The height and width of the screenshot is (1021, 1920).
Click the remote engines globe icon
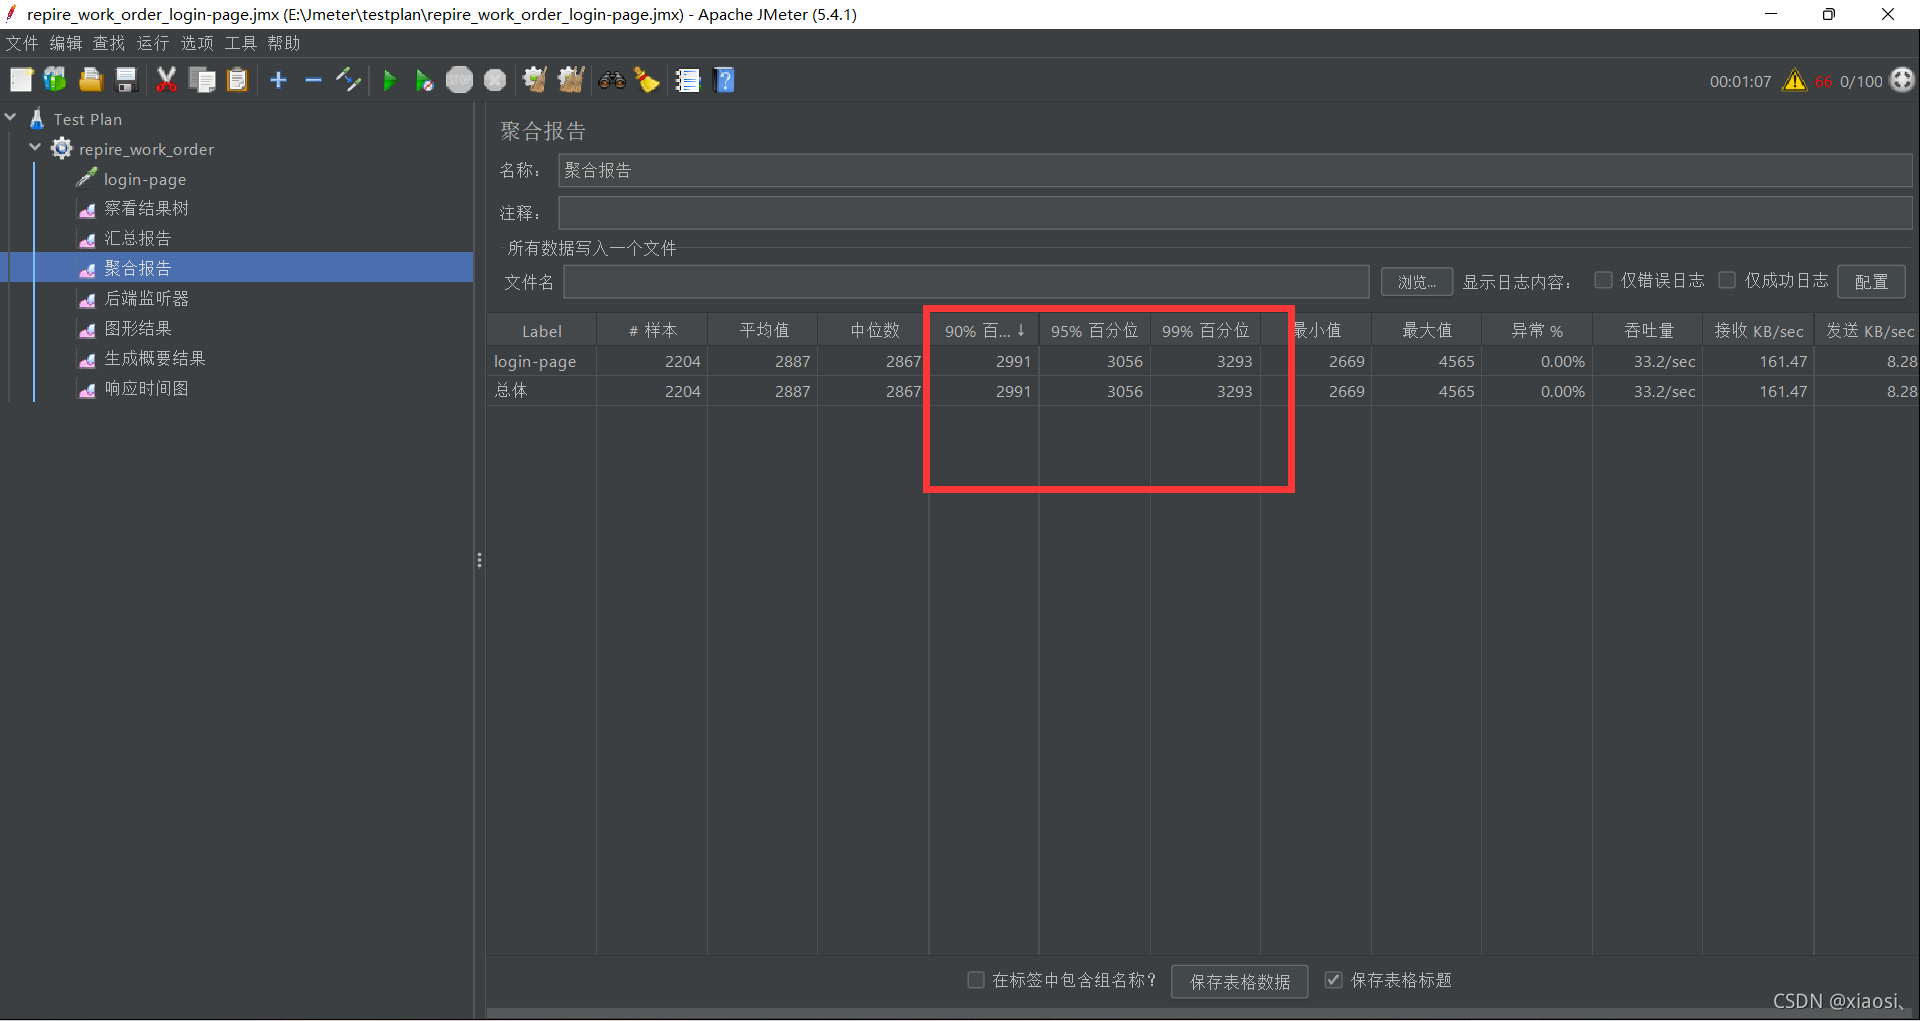pyautogui.click(x=1902, y=80)
